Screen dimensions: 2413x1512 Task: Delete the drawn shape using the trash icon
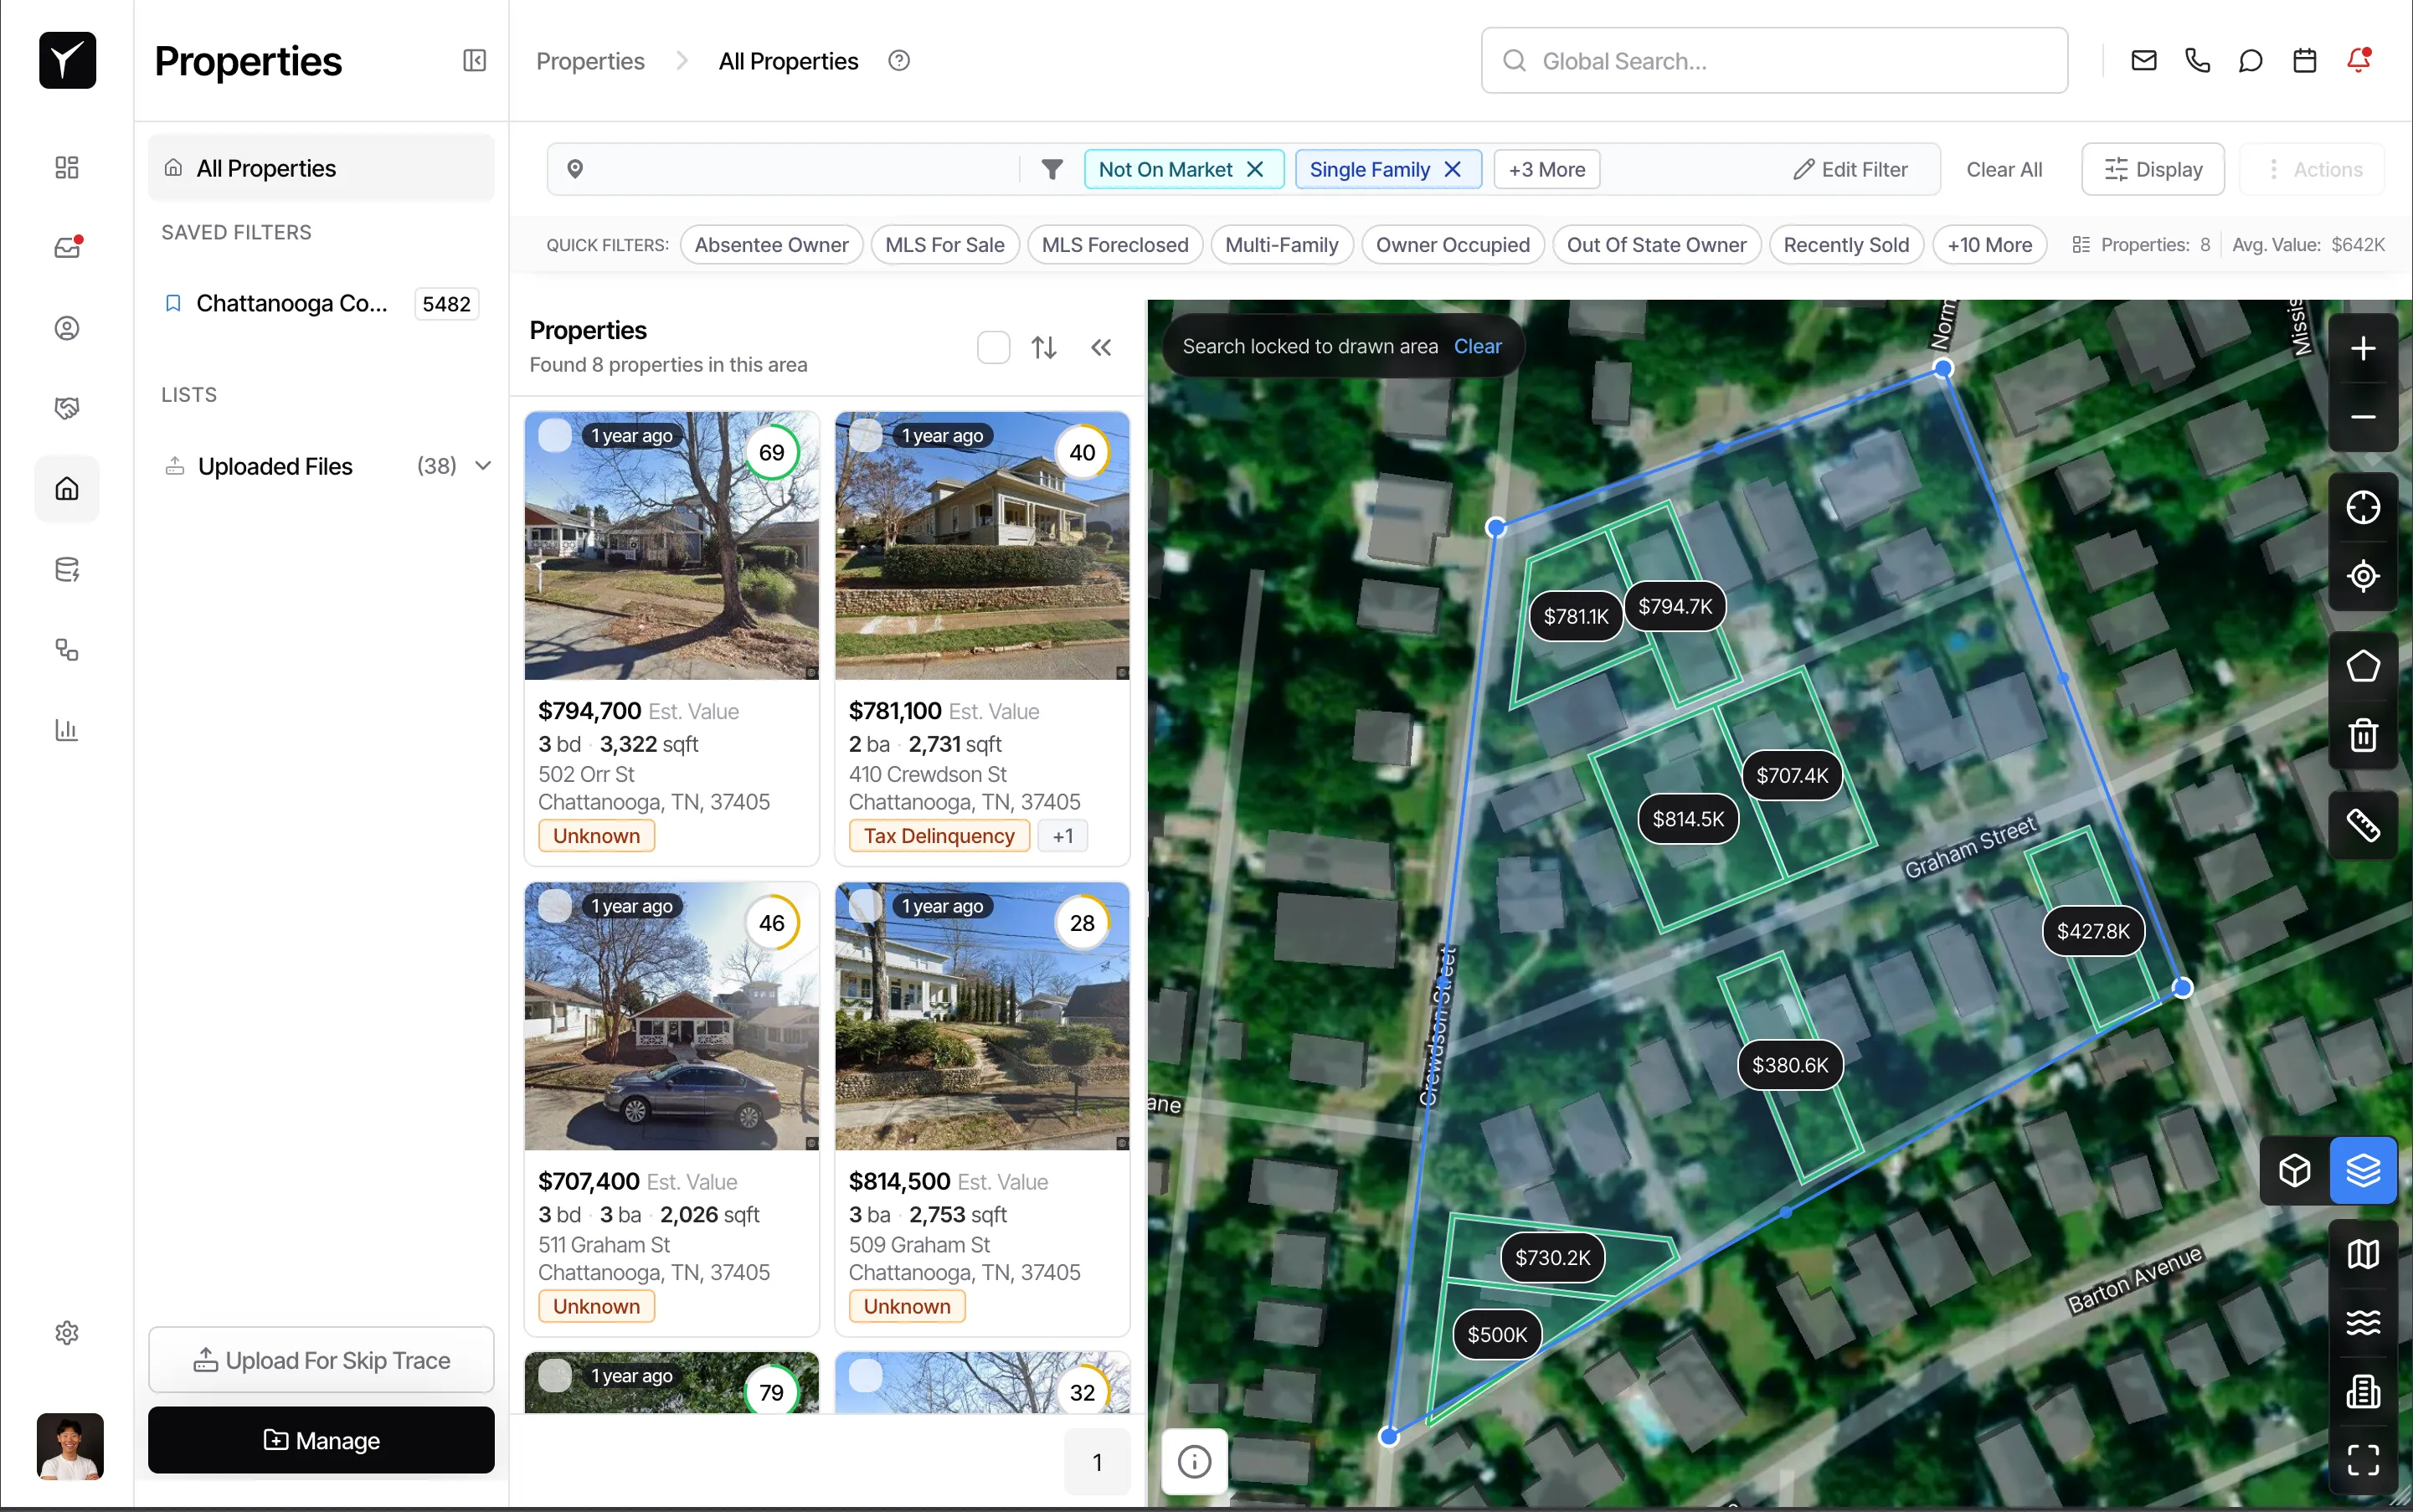tap(2363, 736)
